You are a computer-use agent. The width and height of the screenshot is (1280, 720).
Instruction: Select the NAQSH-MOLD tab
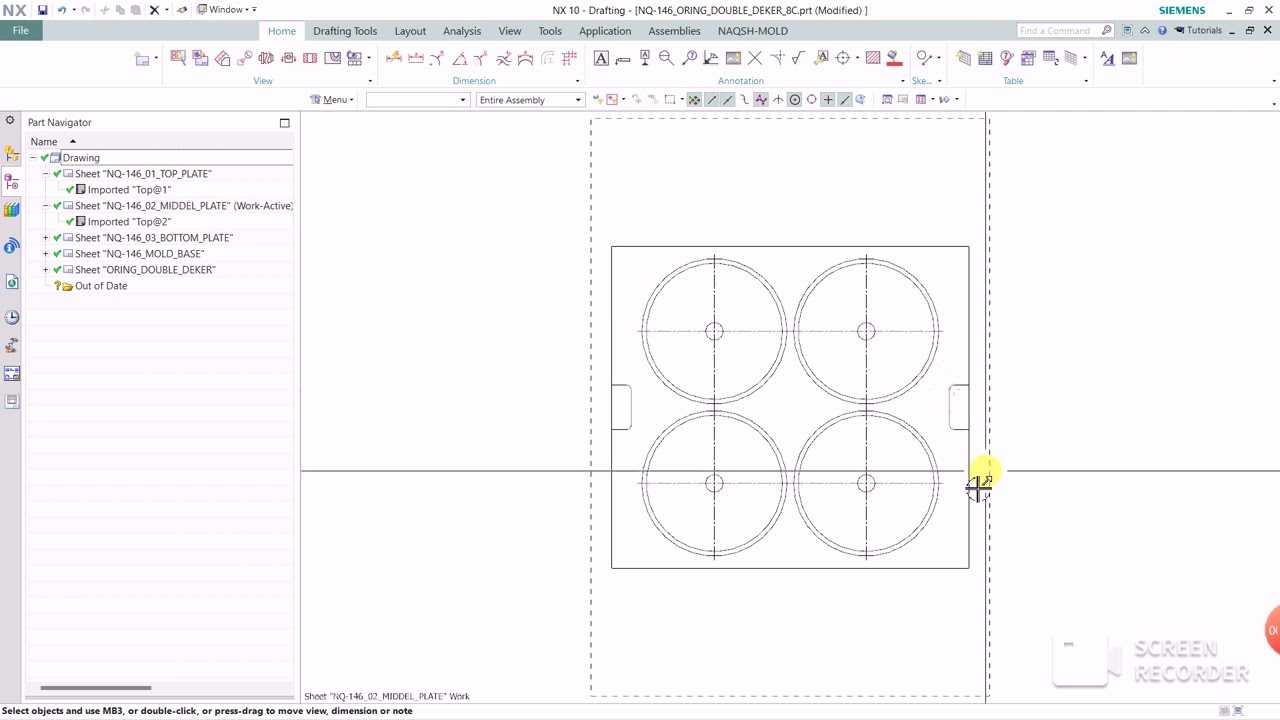(x=753, y=31)
